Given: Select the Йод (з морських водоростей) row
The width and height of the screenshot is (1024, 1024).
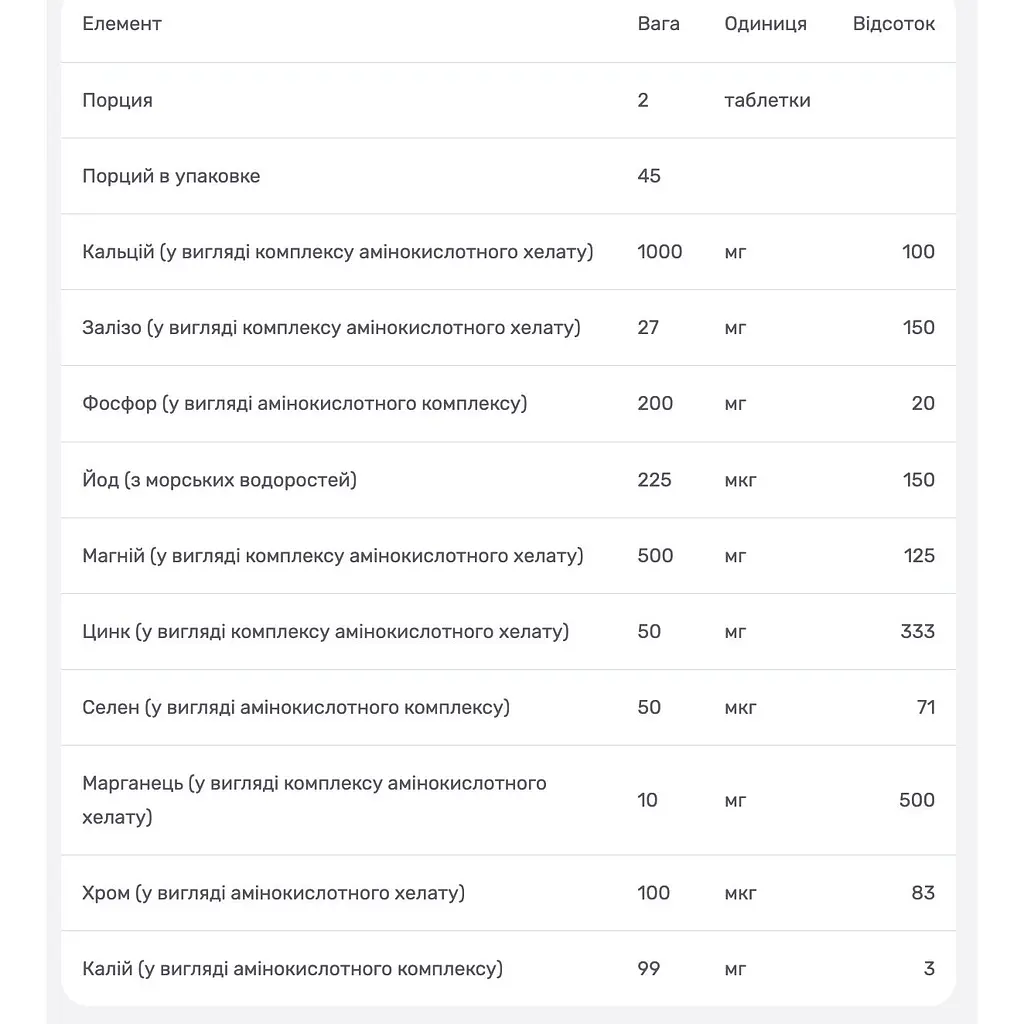Looking at the screenshot, I should point(508,480).
